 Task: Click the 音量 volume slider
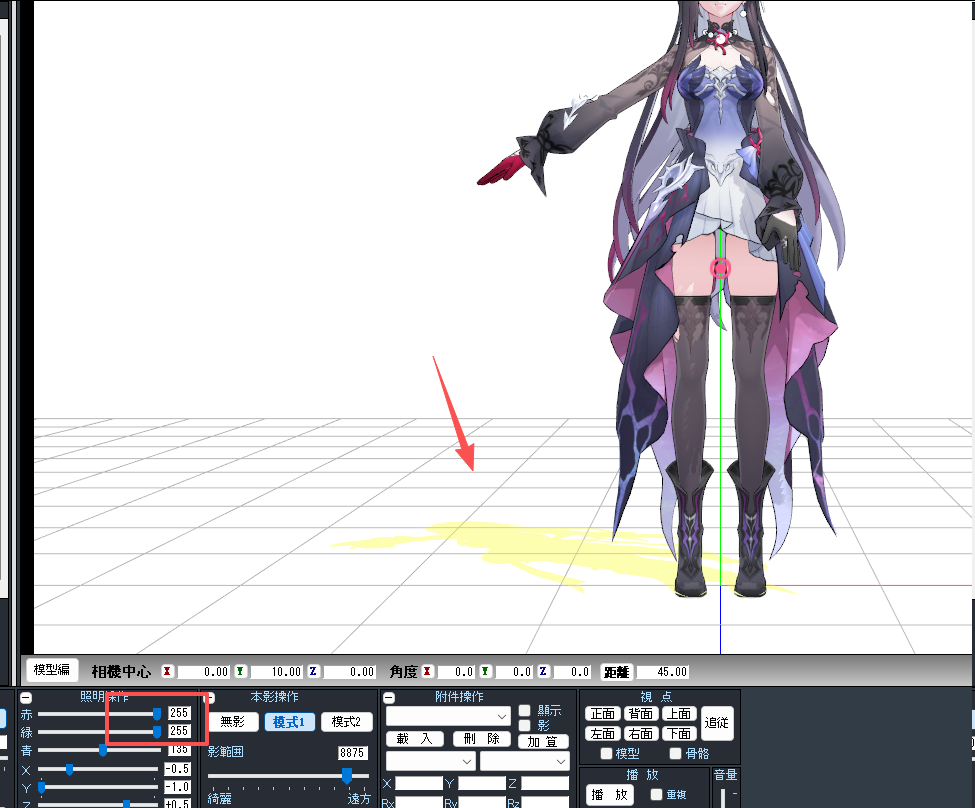coord(723,797)
